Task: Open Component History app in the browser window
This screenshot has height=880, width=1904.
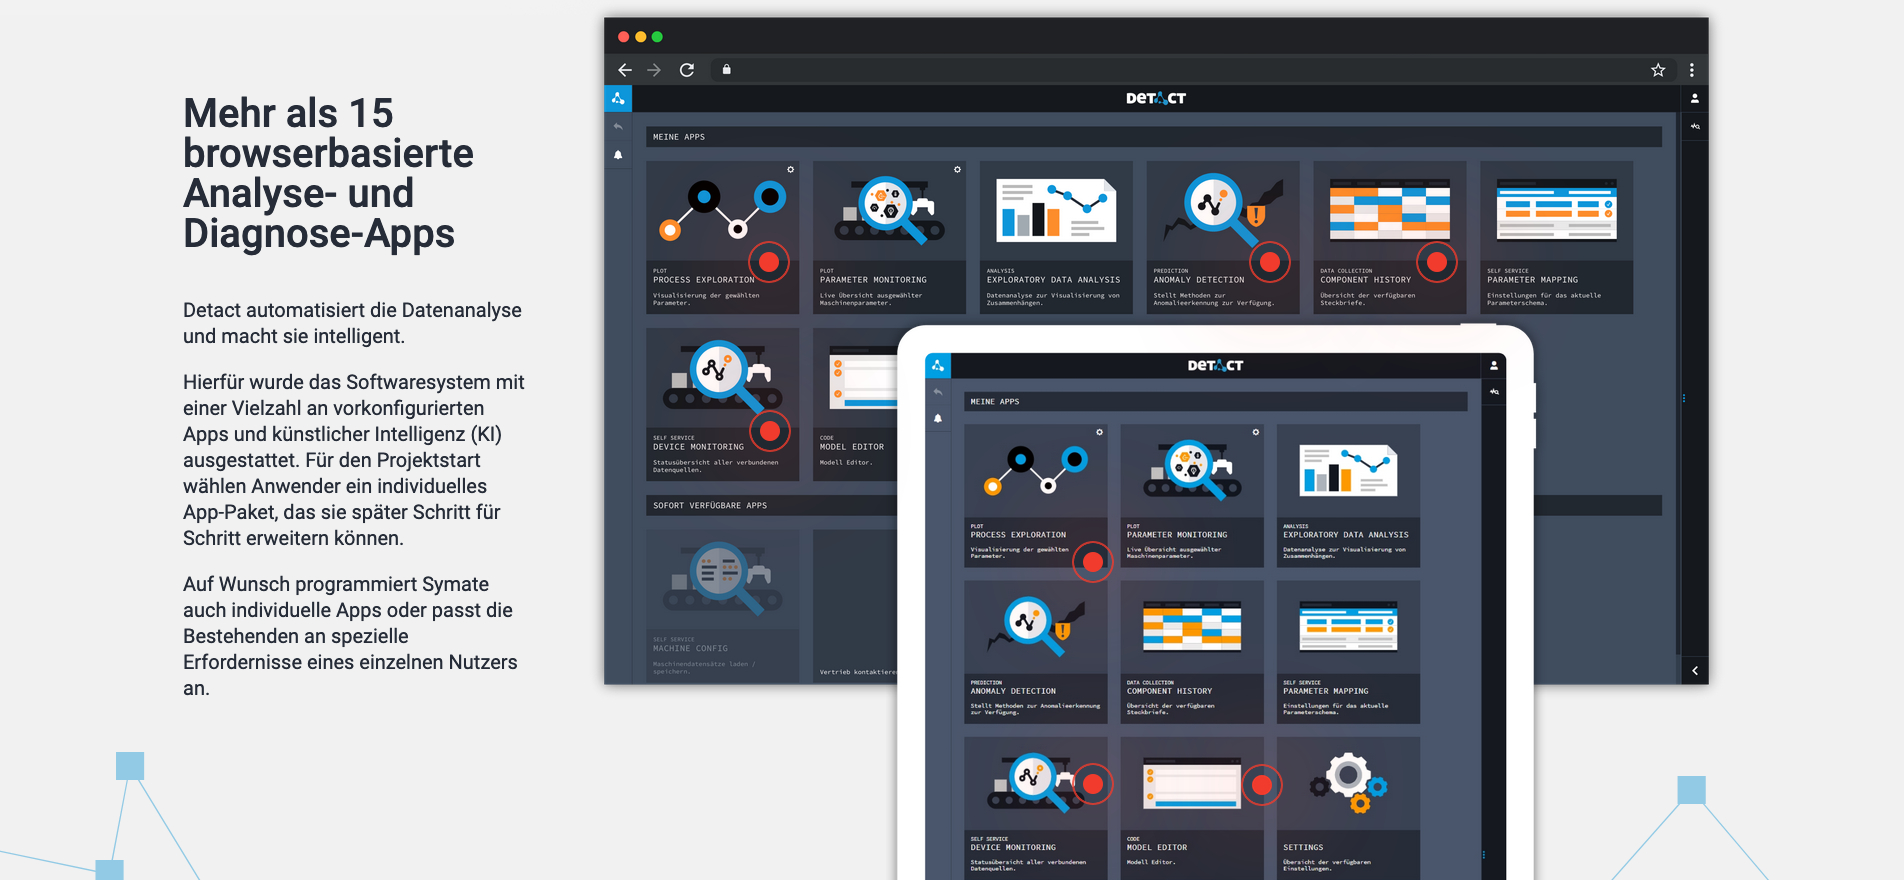Action: (1390, 238)
